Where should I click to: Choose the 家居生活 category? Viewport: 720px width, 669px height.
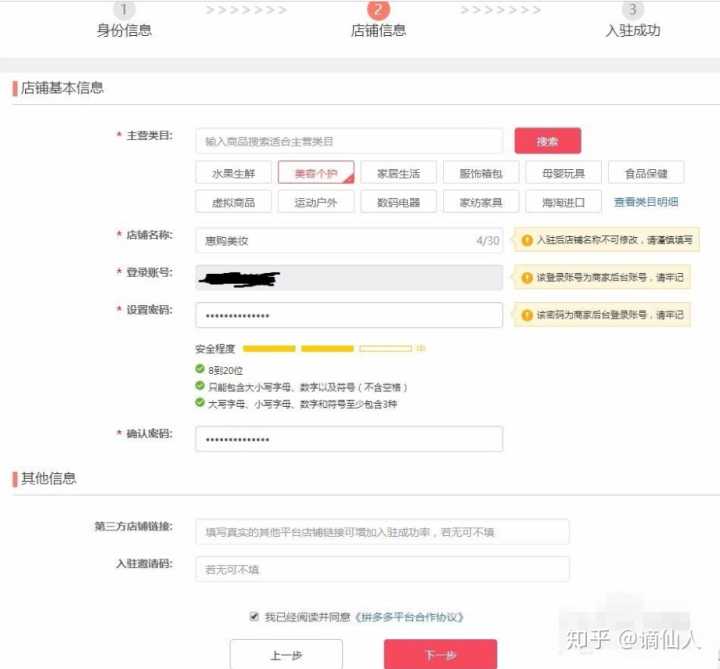pos(399,173)
